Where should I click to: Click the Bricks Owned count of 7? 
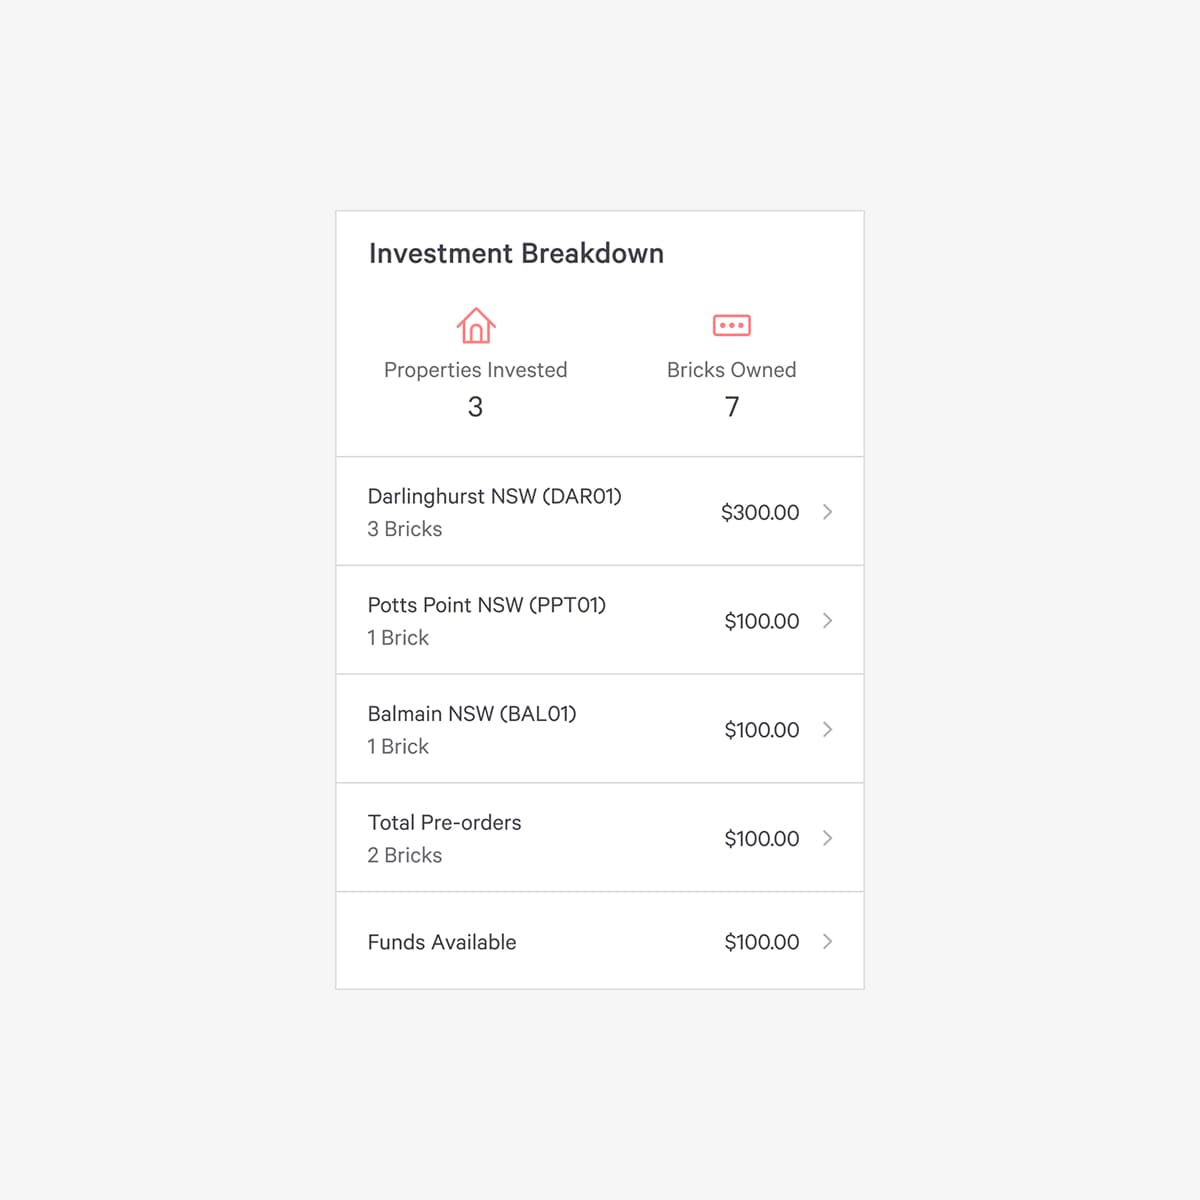pos(732,407)
